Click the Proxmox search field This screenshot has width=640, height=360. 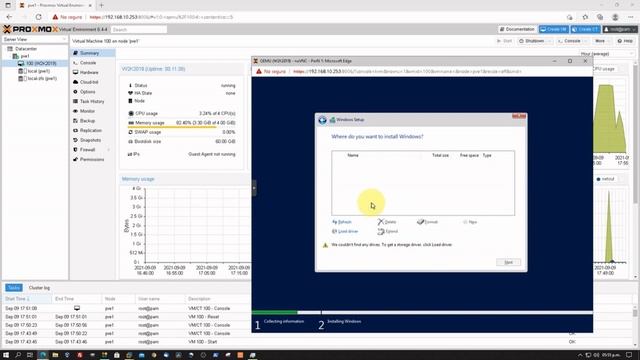(x=139, y=29)
